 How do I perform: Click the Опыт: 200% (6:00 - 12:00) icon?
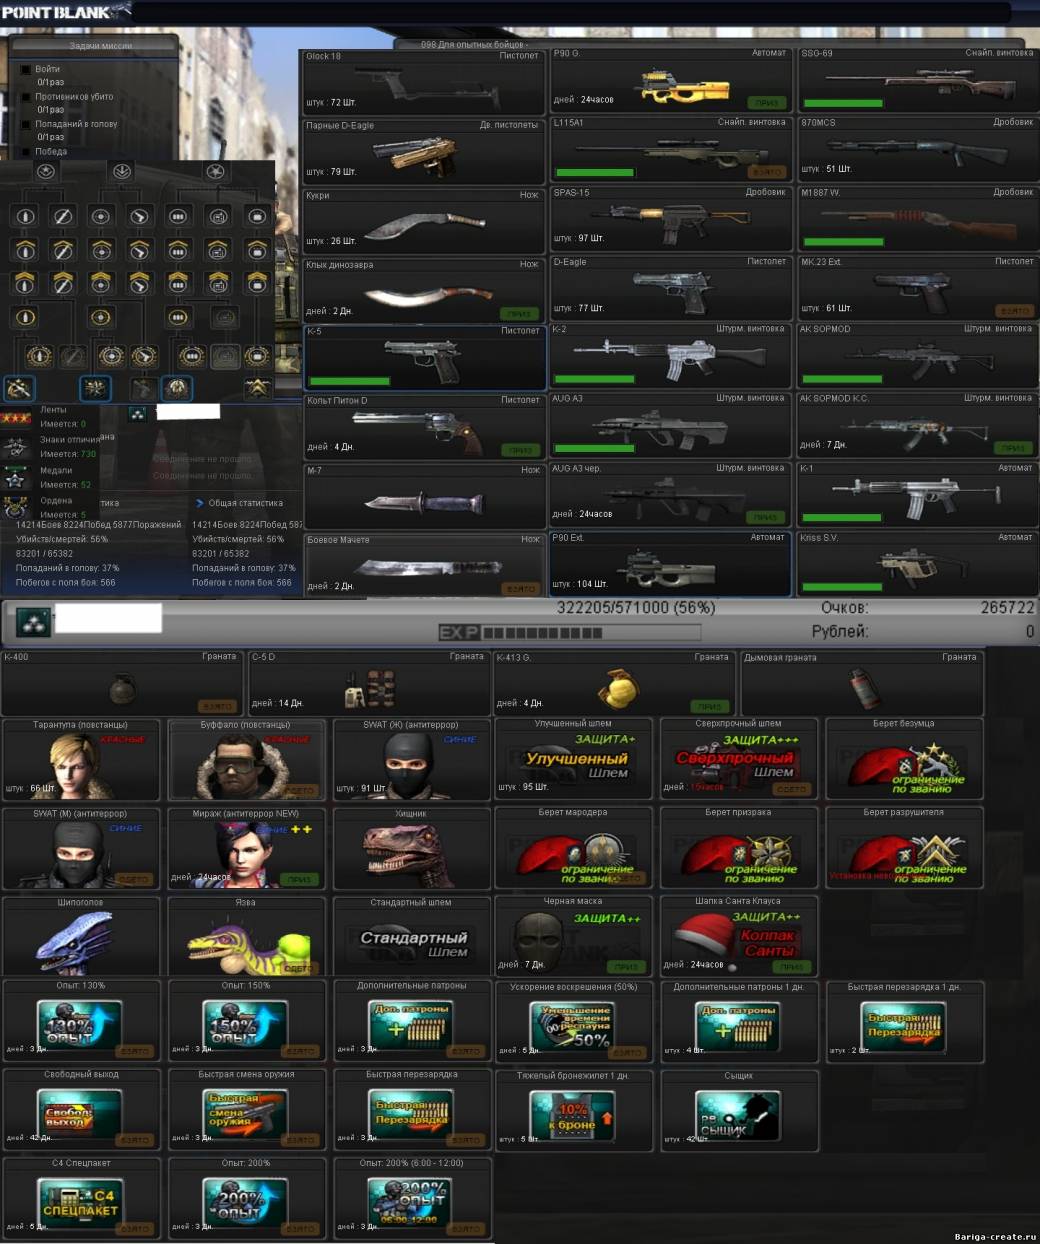(410, 1203)
